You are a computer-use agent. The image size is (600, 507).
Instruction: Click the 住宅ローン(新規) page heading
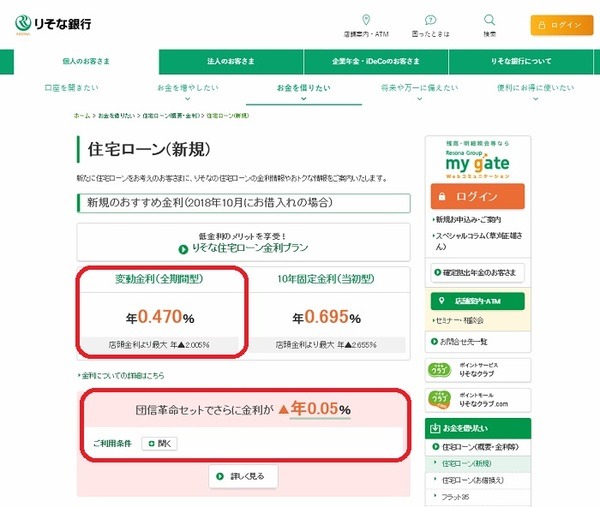click(x=149, y=150)
